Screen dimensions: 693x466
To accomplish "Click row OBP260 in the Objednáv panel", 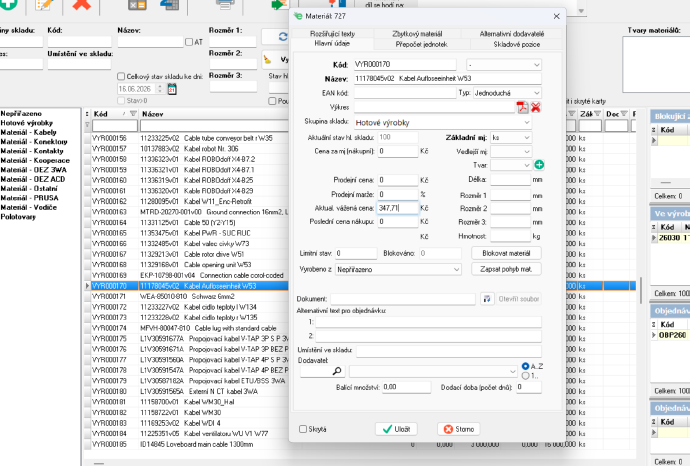I will pyautogui.click(x=672, y=335).
